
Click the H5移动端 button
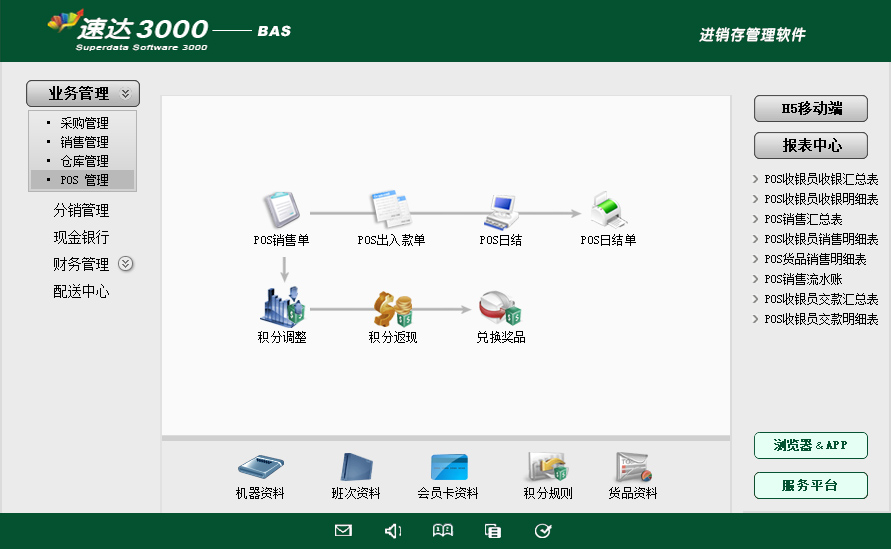[810, 109]
